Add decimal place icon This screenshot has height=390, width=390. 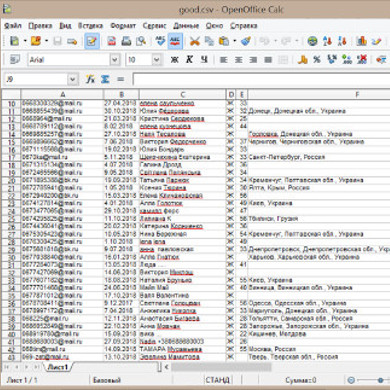pyautogui.click(x=347, y=60)
